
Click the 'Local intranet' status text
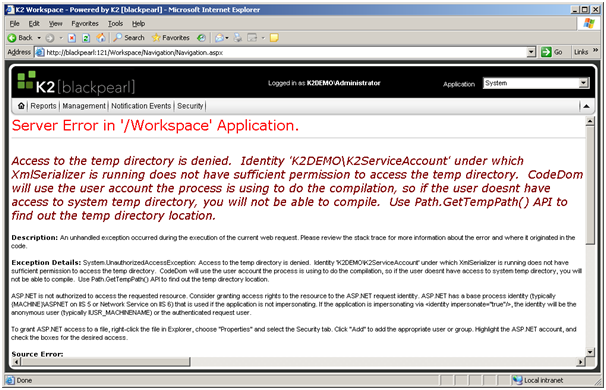coord(543,381)
